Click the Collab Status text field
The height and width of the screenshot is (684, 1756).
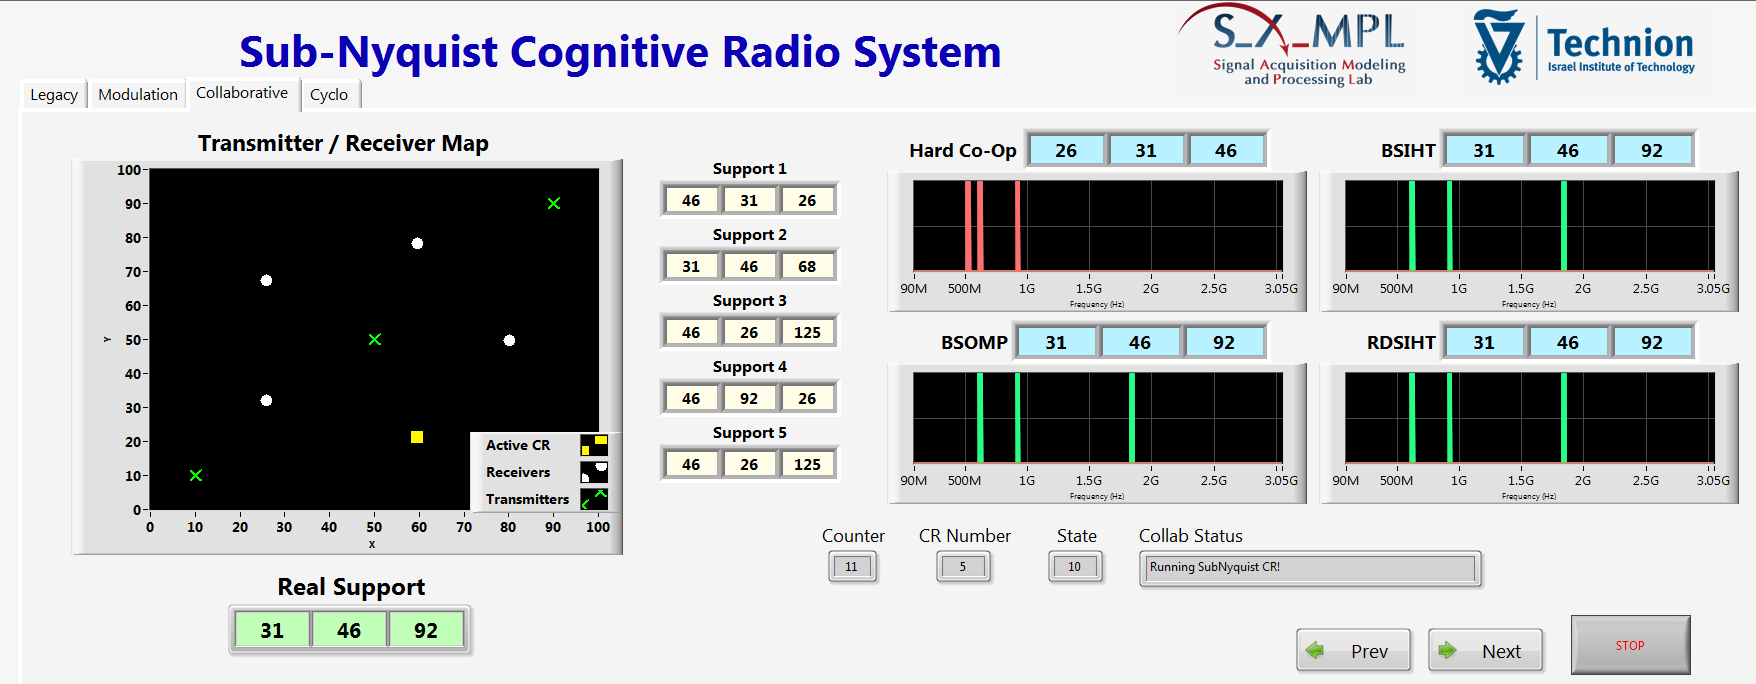tap(1310, 568)
